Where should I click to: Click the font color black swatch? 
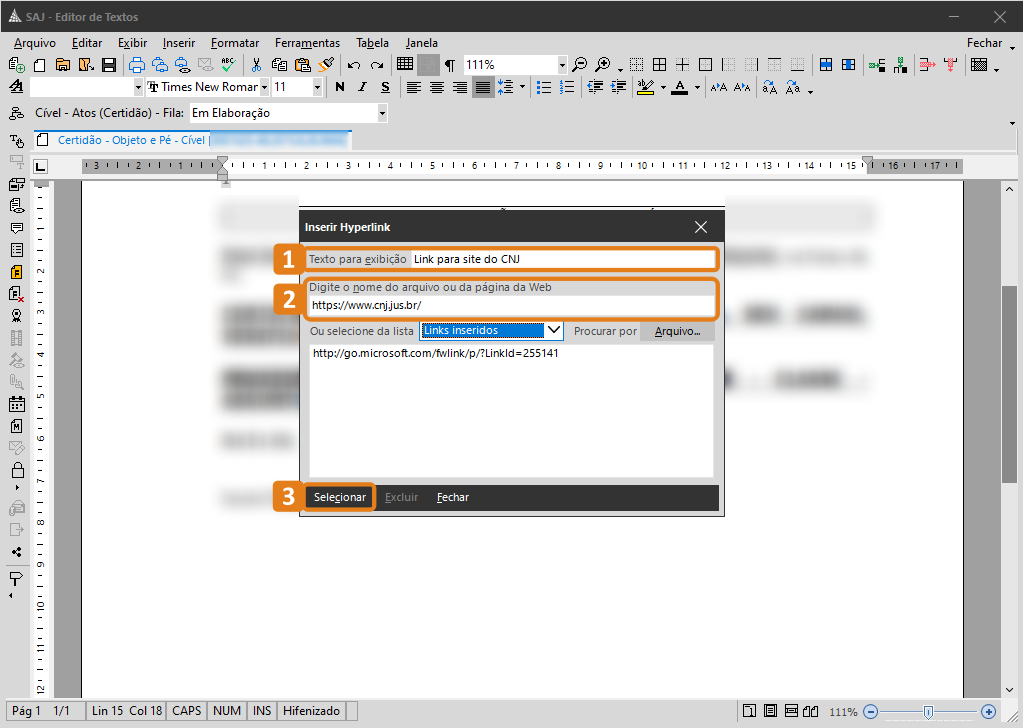click(680, 87)
